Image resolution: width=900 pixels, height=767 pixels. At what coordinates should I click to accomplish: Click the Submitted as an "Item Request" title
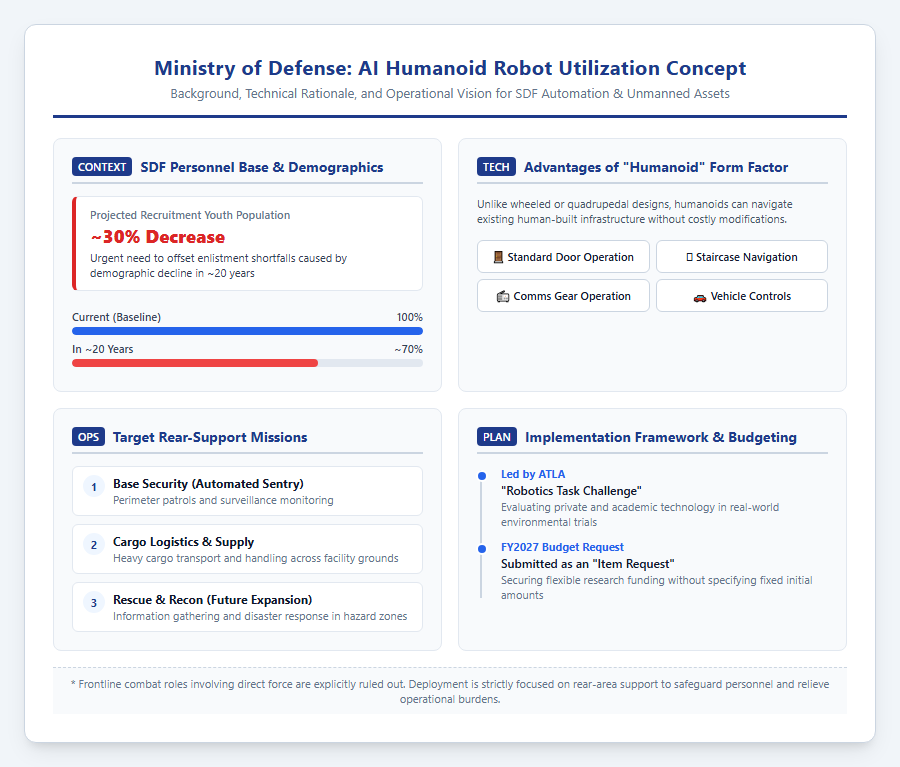[588, 564]
